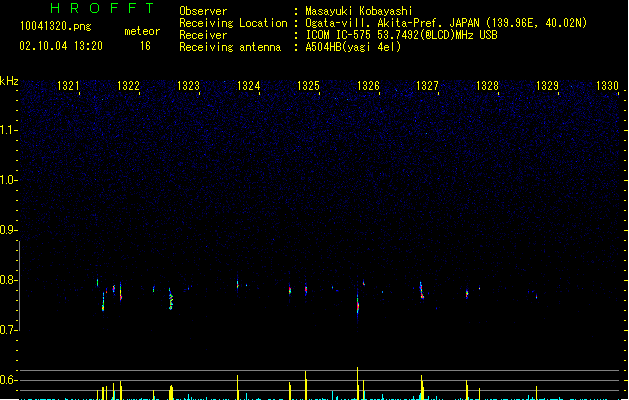This screenshot has height=400, width=629.
Task: Click the tallest yellow power spike near 1326
Action: (x=357, y=383)
